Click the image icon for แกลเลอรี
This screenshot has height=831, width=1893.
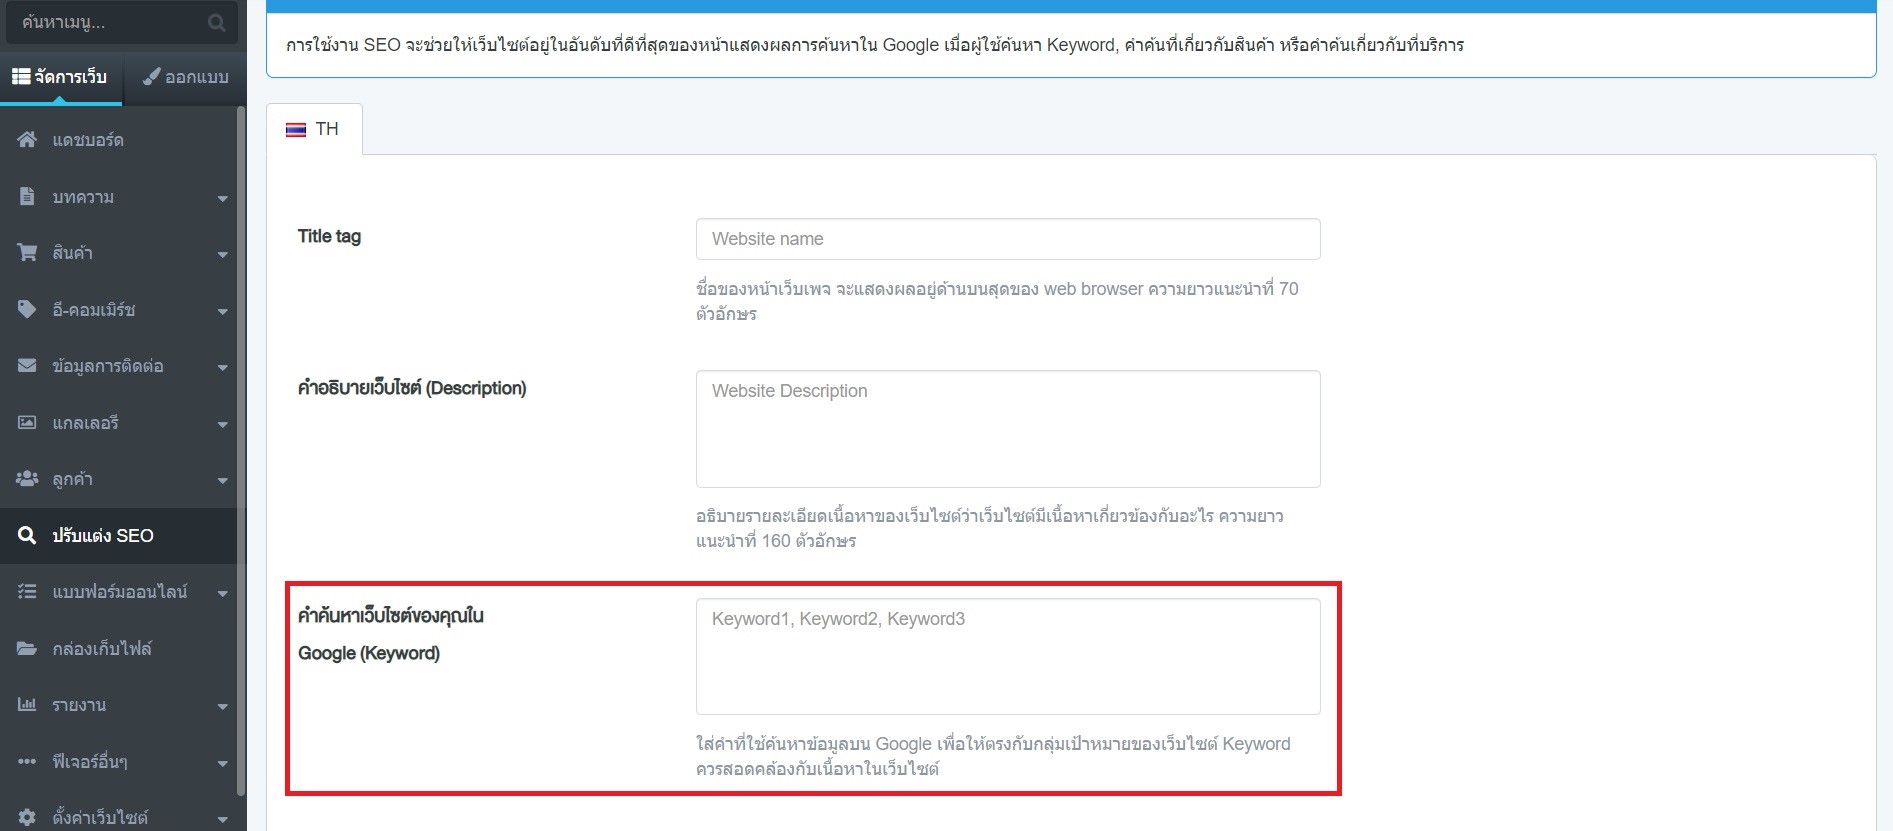(27, 423)
